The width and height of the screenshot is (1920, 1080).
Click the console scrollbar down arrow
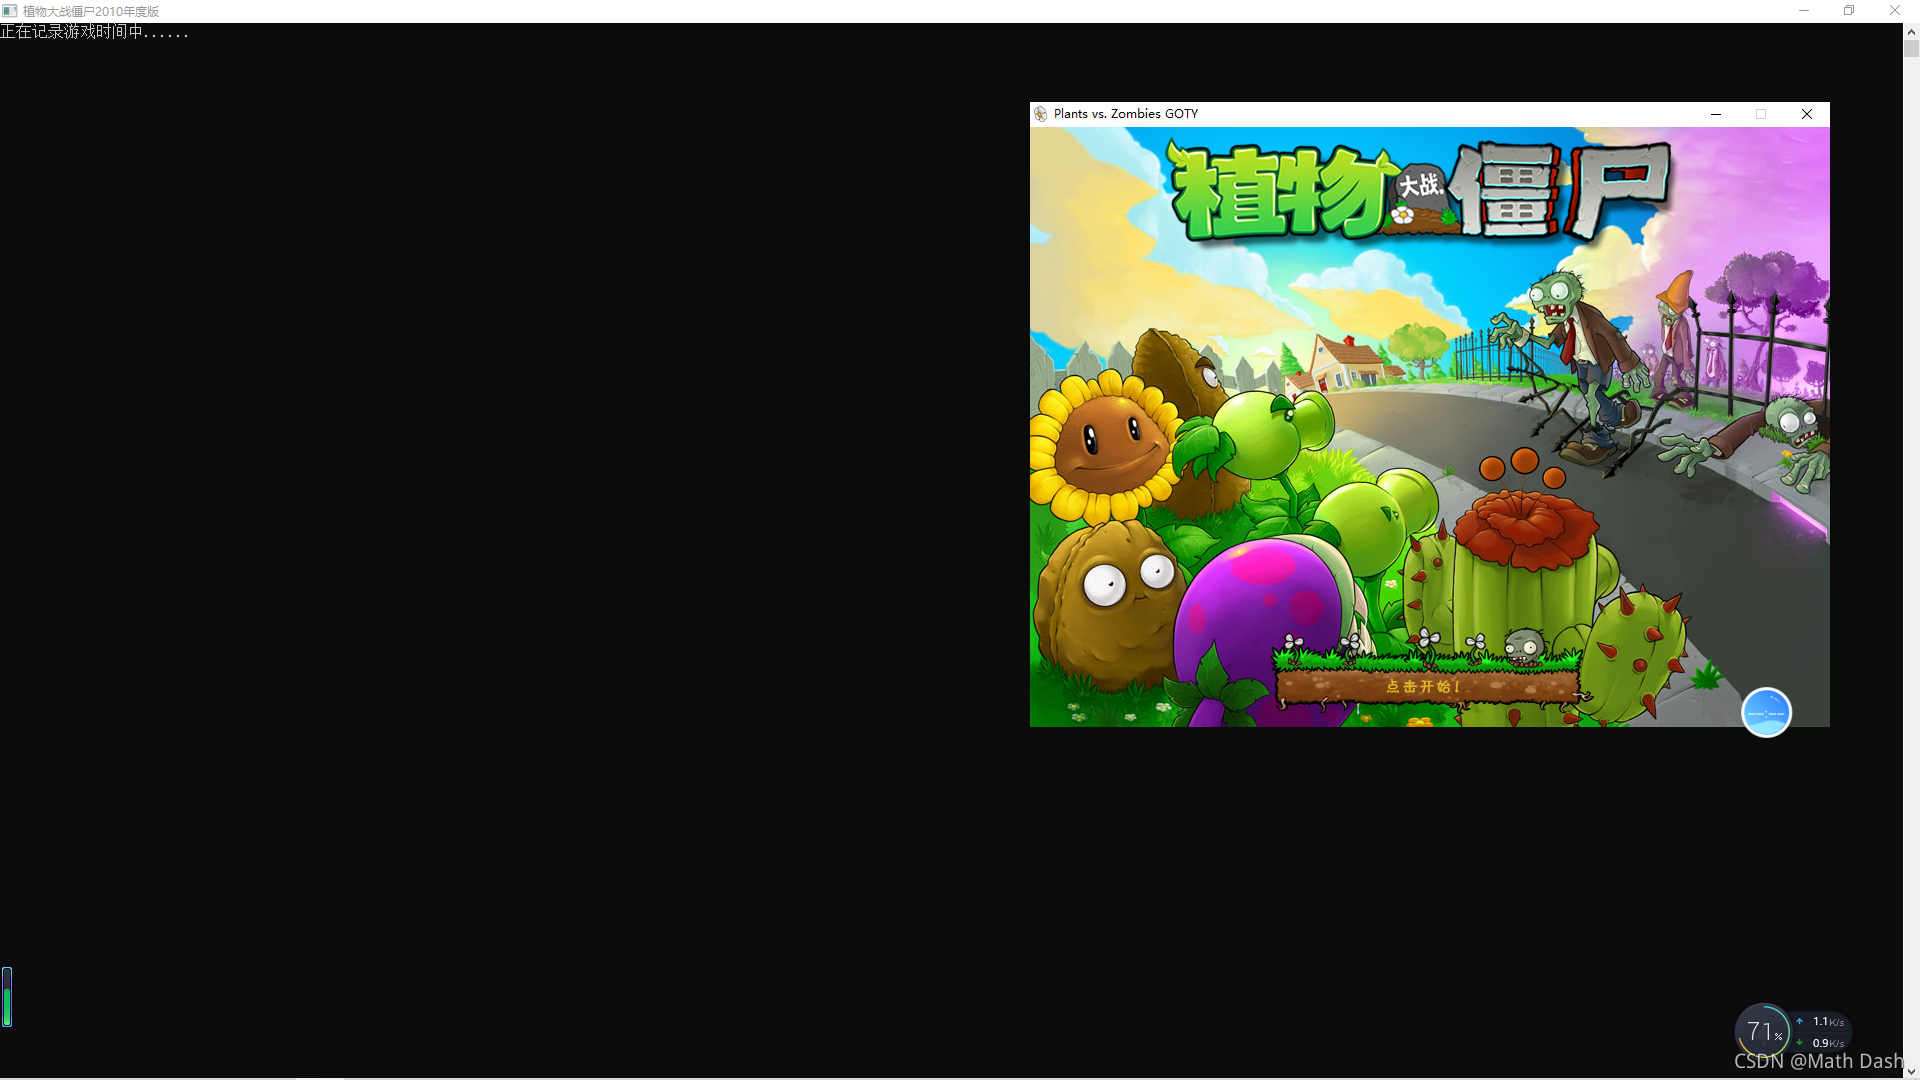1911,1071
